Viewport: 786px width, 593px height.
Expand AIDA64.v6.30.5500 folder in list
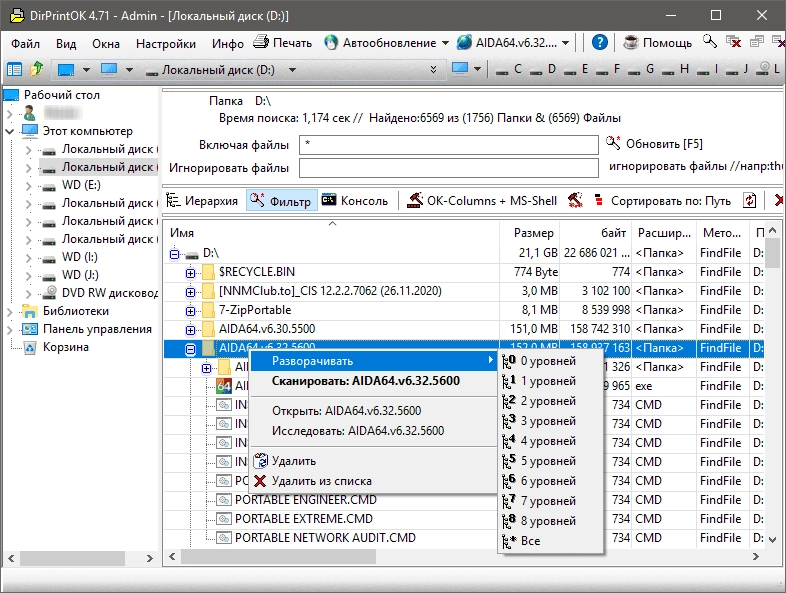[190, 330]
